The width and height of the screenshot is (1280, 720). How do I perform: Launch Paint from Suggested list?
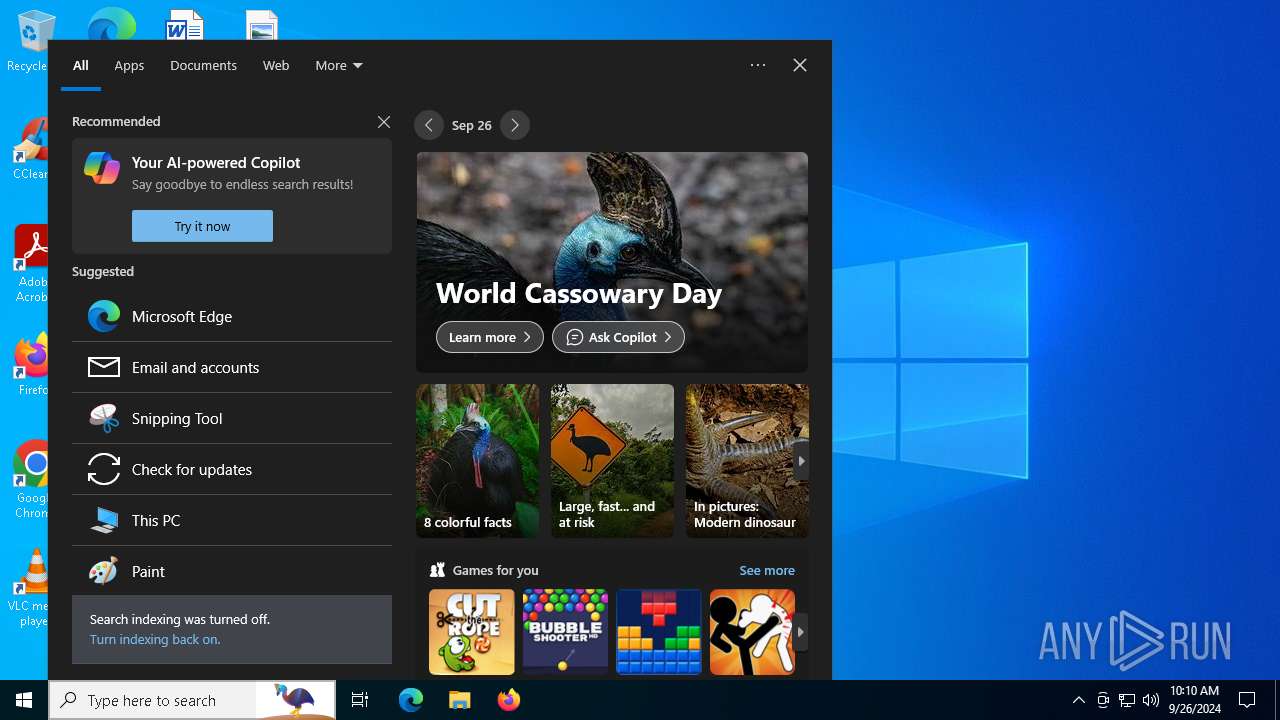coord(232,571)
